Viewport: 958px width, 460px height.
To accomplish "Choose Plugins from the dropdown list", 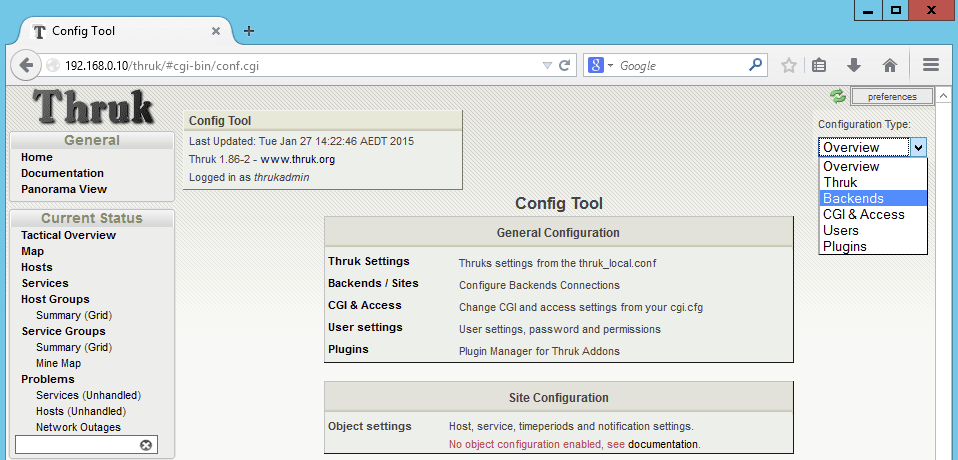I will tap(872, 246).
